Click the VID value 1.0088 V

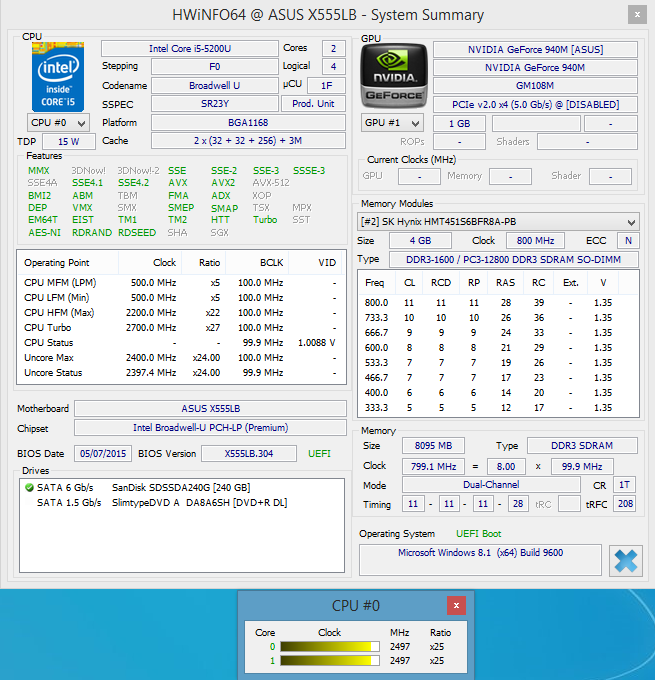316,343
